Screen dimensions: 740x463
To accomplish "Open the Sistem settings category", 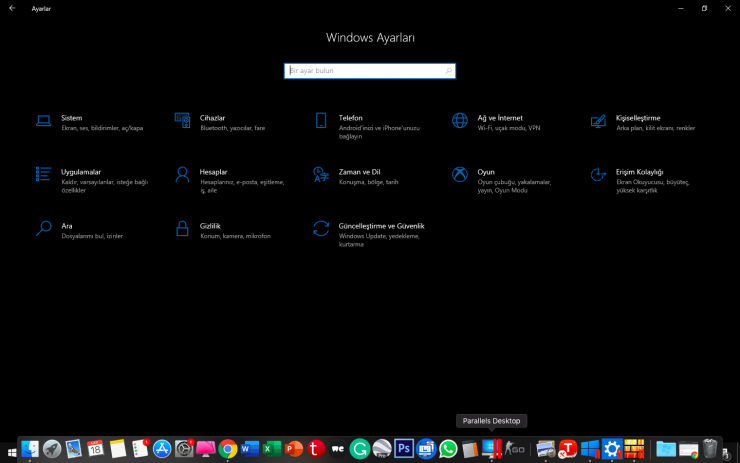I will pos(90,122).
